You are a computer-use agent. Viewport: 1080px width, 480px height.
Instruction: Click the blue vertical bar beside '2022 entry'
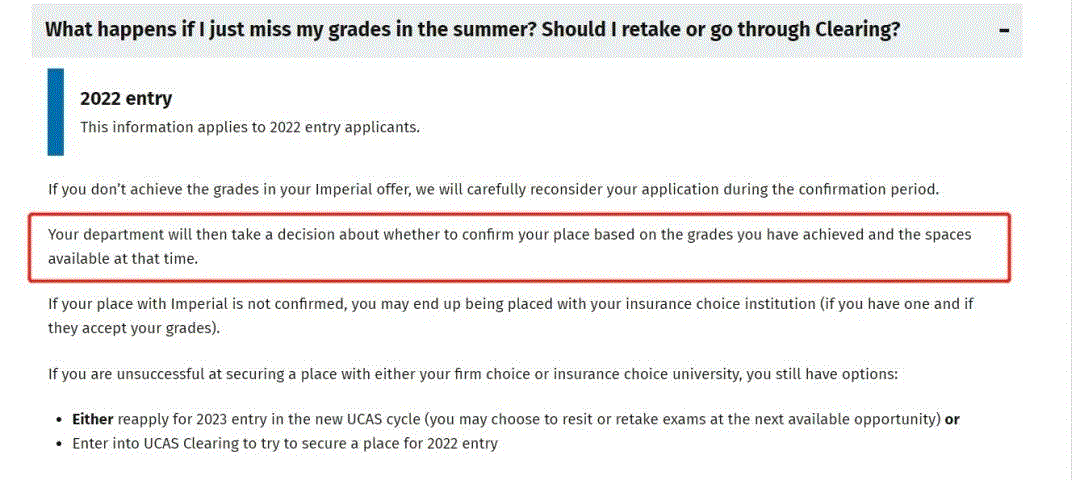(55, 112)
